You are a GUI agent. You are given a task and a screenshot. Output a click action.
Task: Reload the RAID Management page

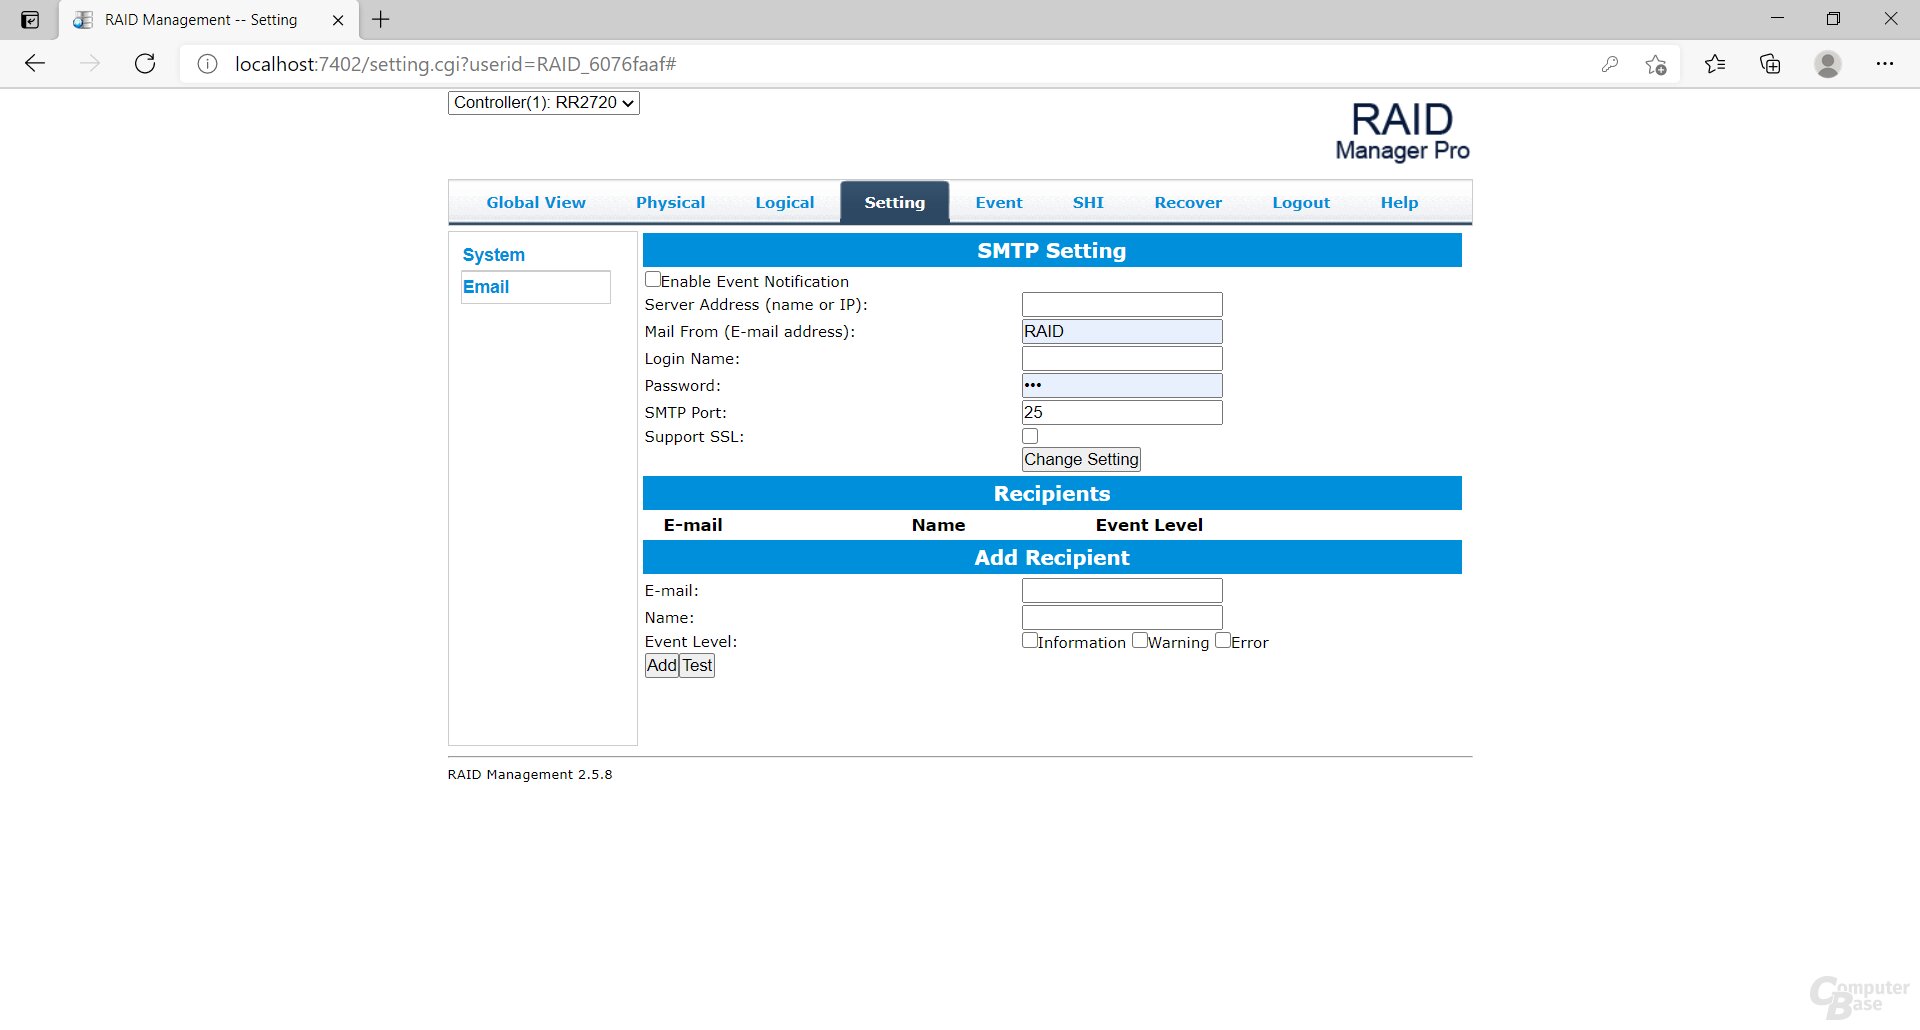[x=145, y=64]
